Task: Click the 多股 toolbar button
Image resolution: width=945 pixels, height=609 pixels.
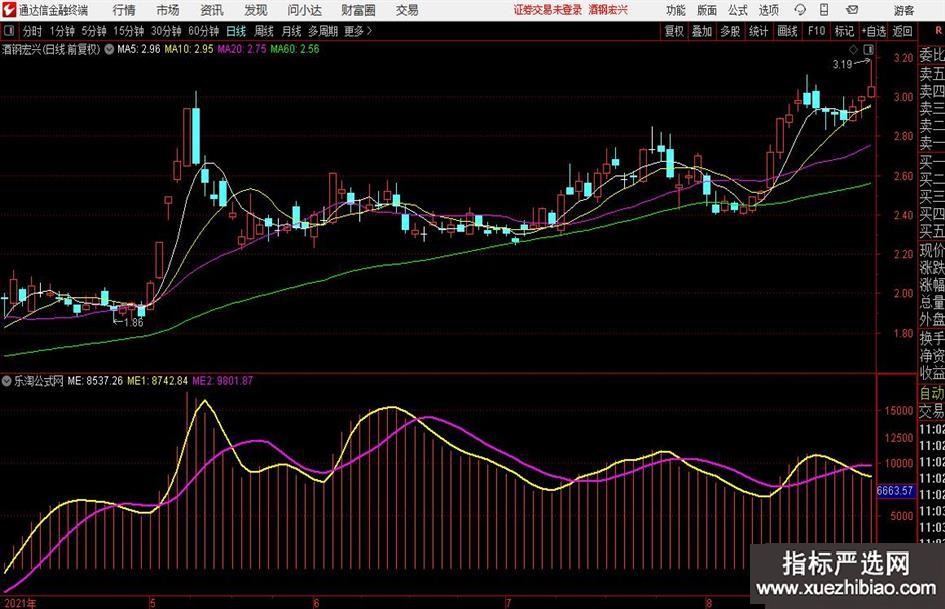Action: (730, 31)
